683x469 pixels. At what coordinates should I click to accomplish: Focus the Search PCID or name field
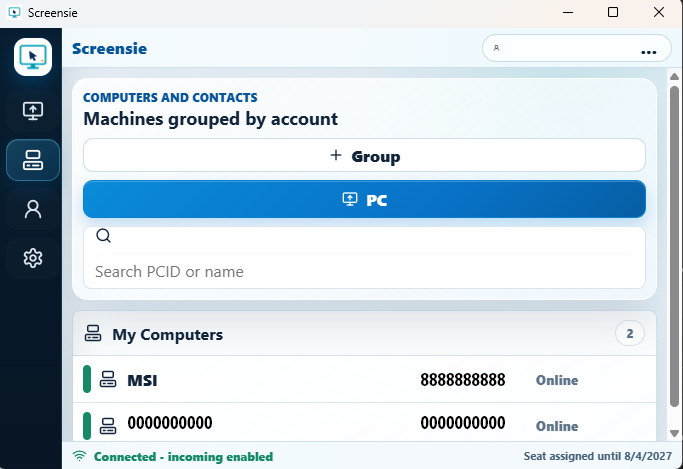(x=364, y=271)
